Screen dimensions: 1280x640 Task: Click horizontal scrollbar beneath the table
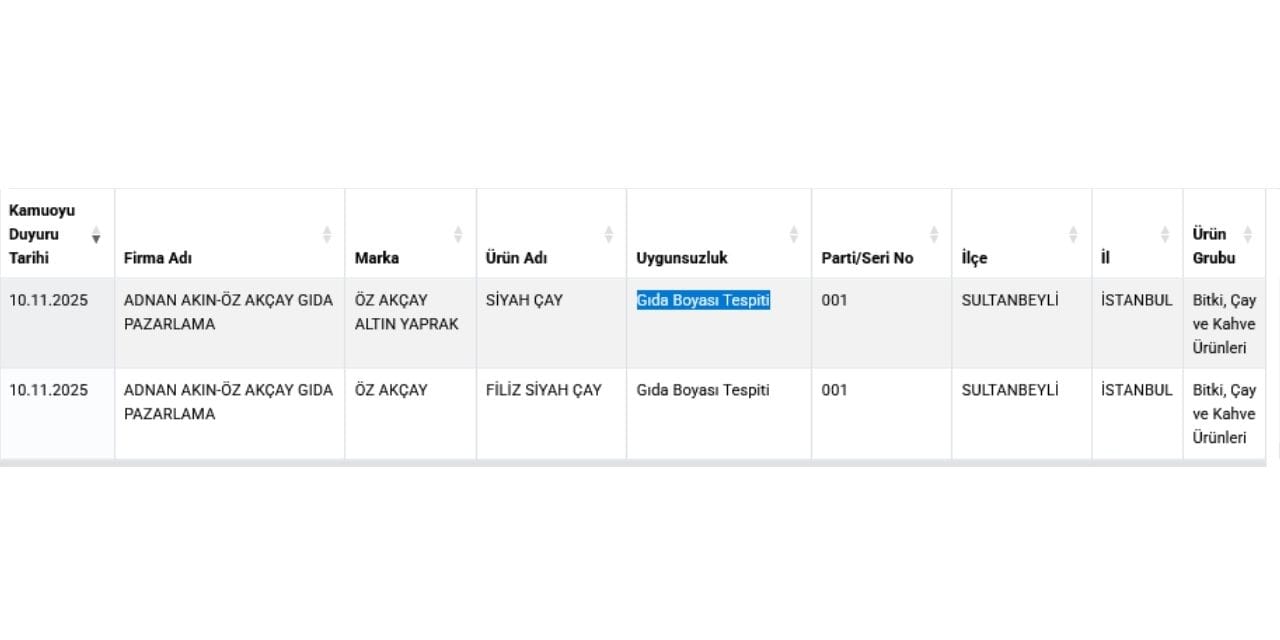click(x=632, y=463)
